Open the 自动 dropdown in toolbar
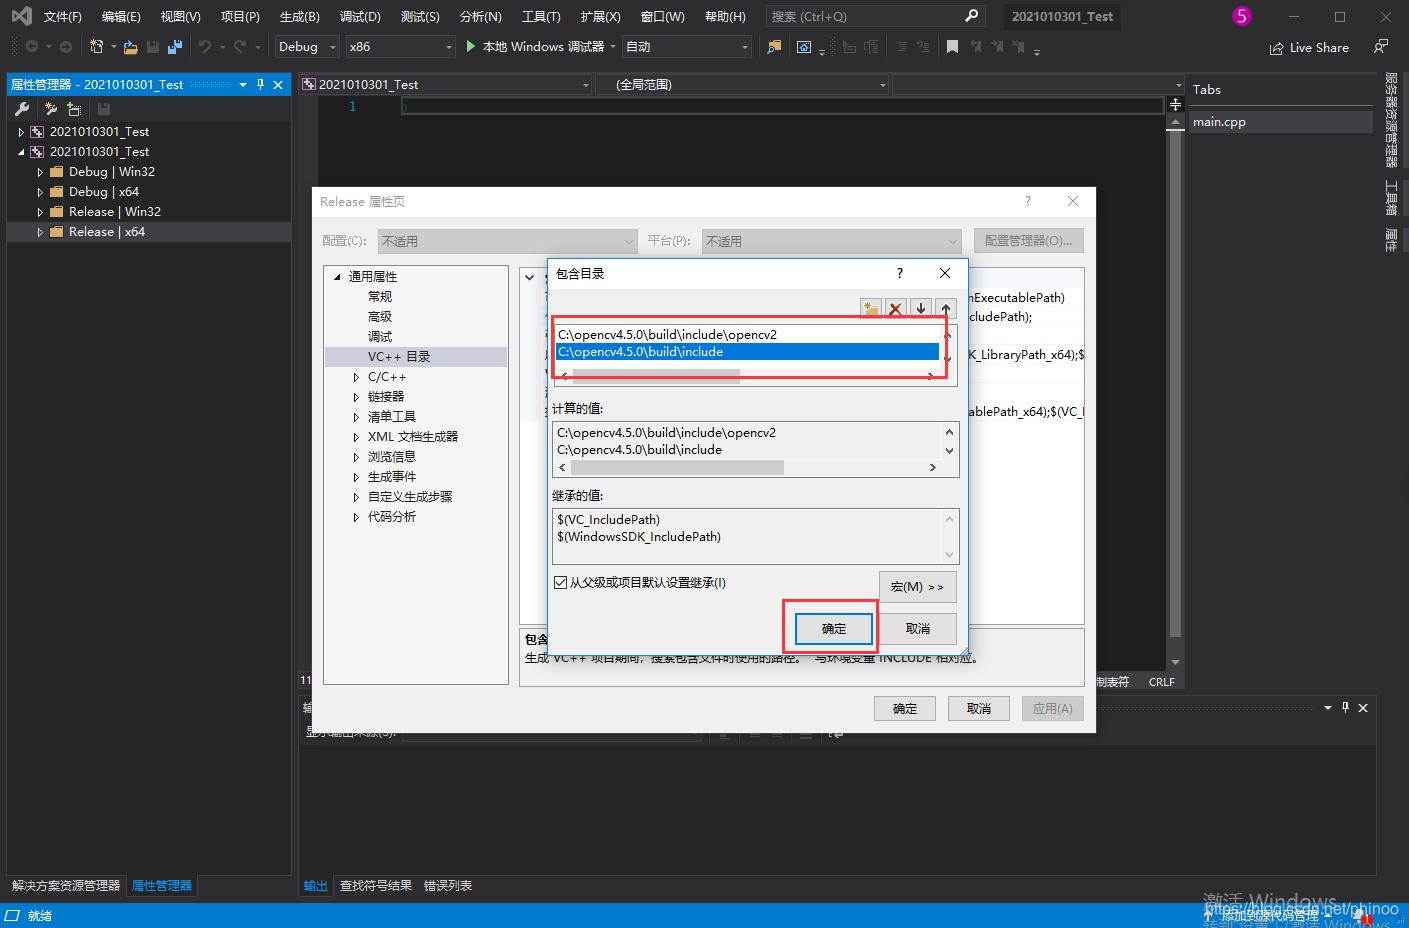The width and height of the screenshot is (1409, 928). [686, 47]
